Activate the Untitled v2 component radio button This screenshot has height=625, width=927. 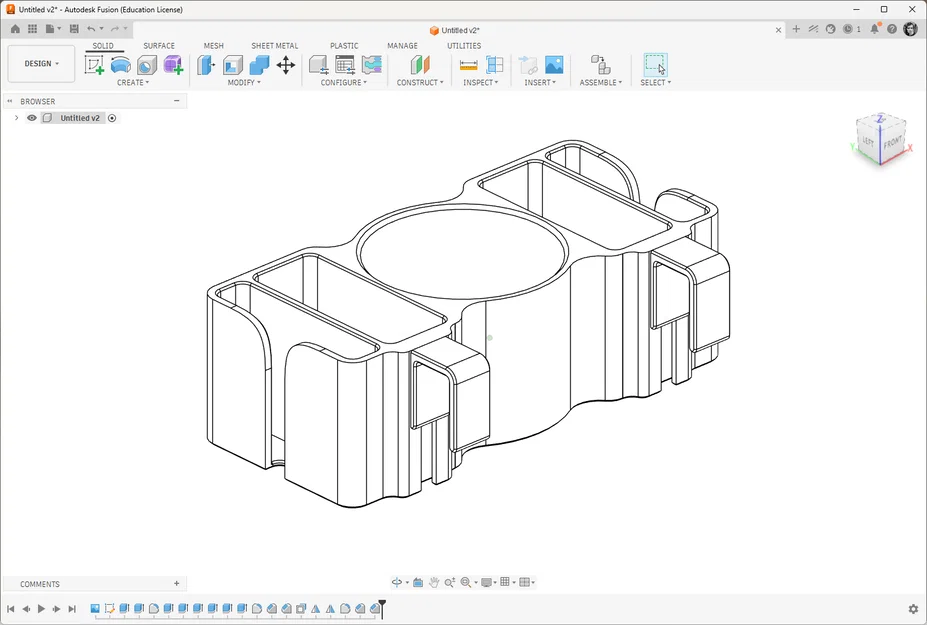(112, 118)
